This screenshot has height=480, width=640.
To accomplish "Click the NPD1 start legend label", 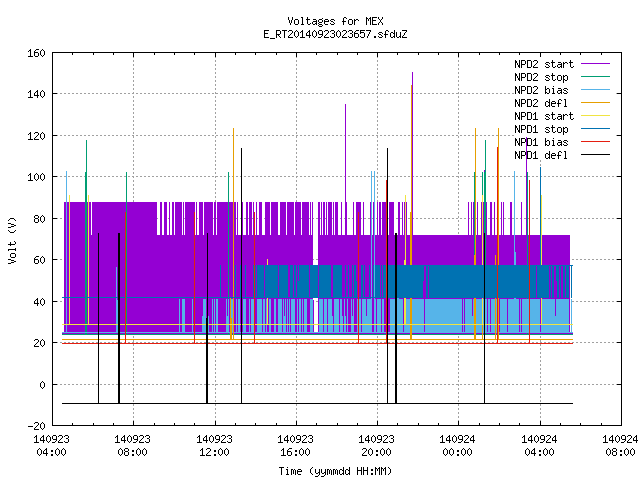I will (x=544, y=116).
